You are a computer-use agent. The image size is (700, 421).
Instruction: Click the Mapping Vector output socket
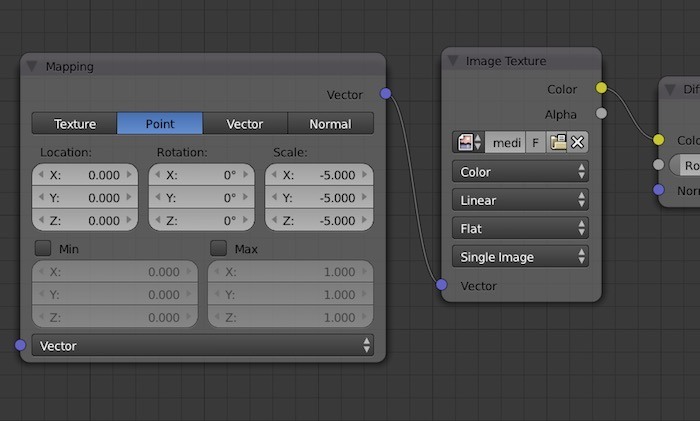point(386,93)
